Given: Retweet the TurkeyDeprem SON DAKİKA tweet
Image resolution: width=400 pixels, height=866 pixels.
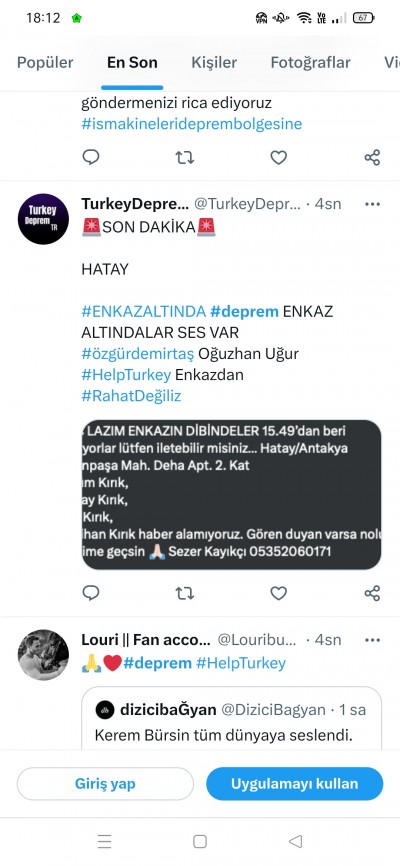Looking at the screenshot, I should (185, 593).
